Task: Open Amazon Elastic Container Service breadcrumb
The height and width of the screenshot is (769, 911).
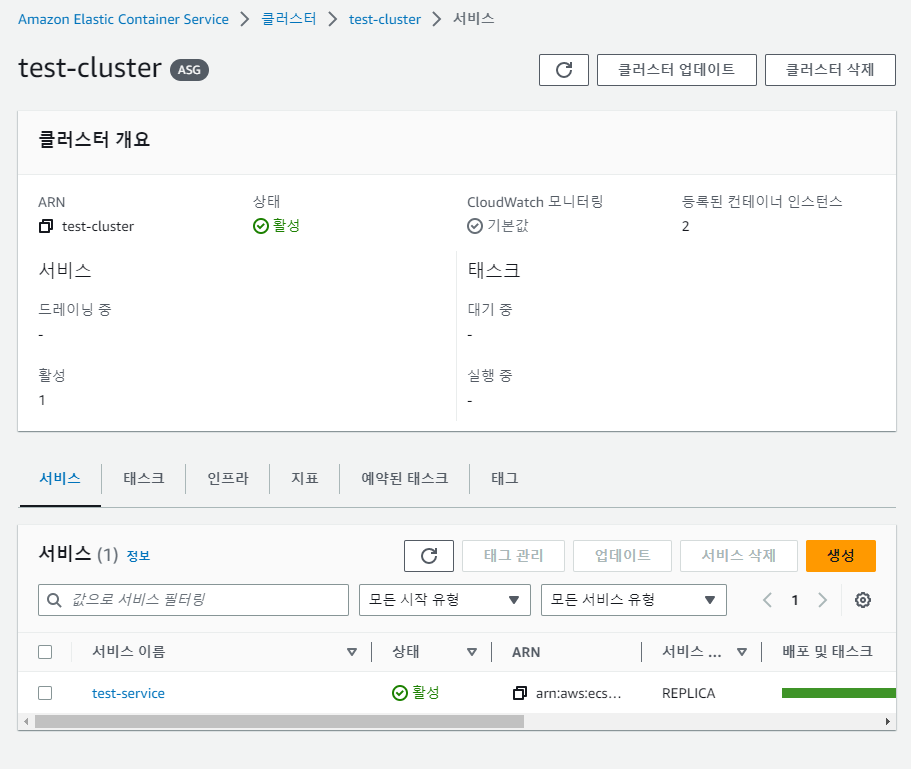Action: click(123, 19)
